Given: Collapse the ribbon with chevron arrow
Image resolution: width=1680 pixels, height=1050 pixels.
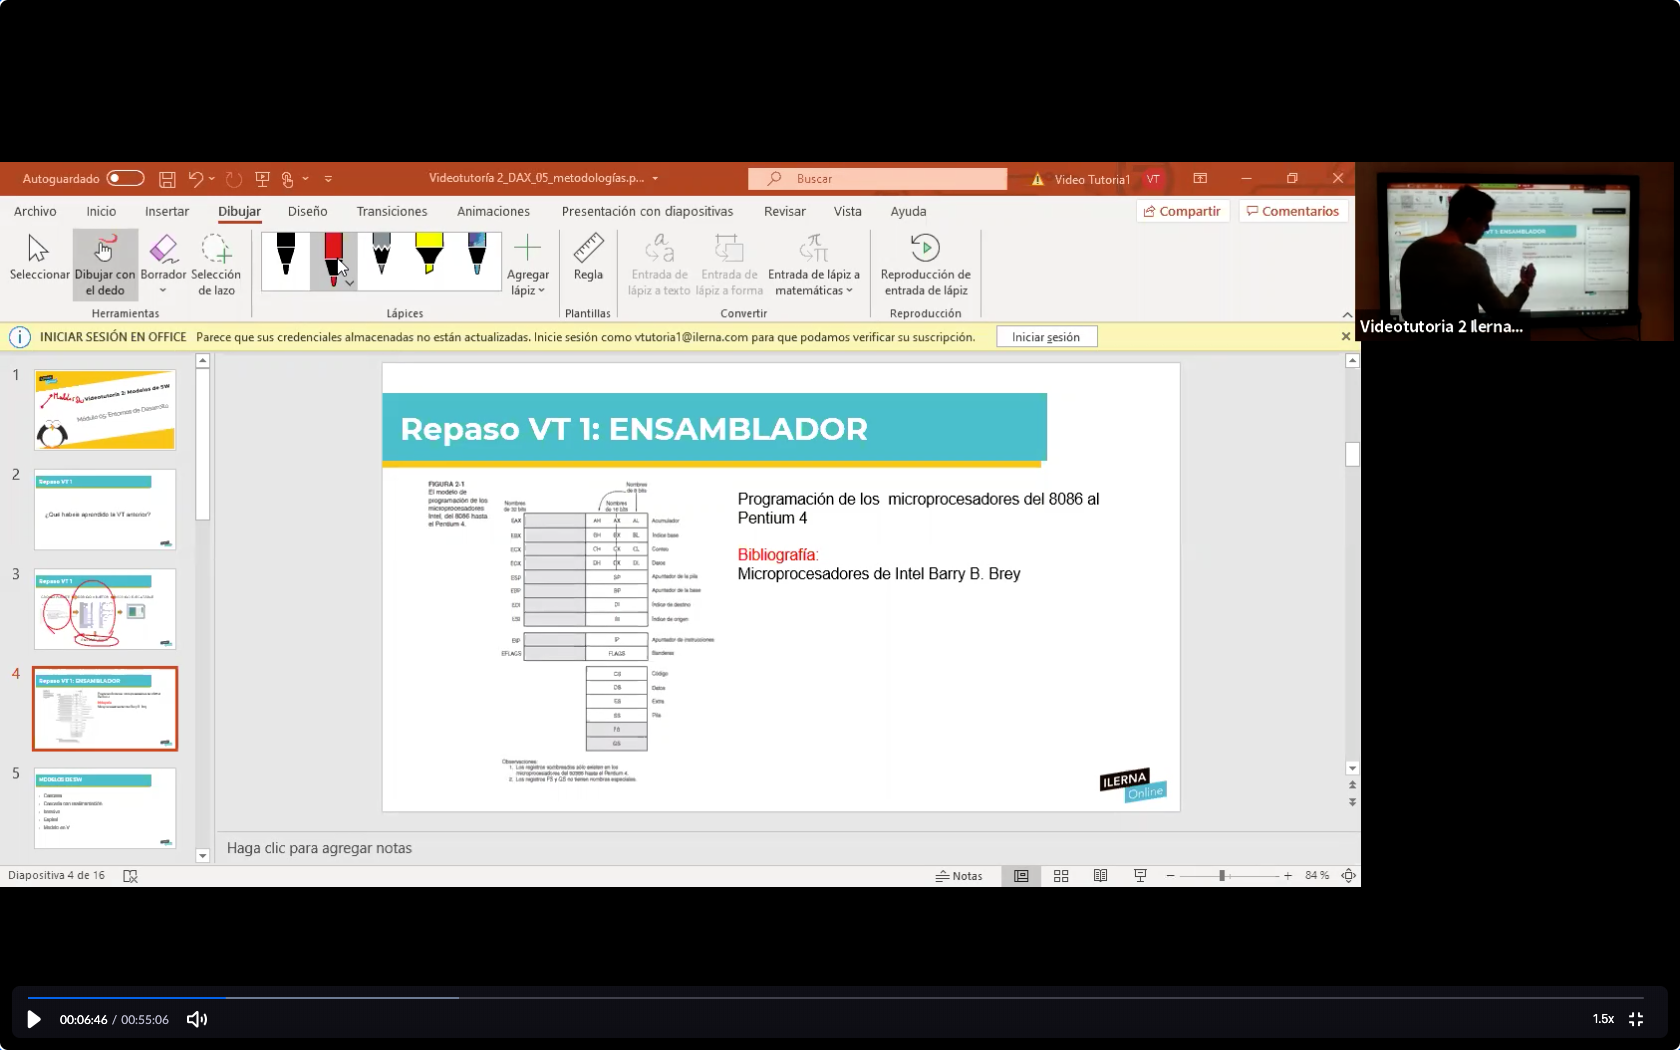Looking at the screenshot, I should [x=1346, y=314].
